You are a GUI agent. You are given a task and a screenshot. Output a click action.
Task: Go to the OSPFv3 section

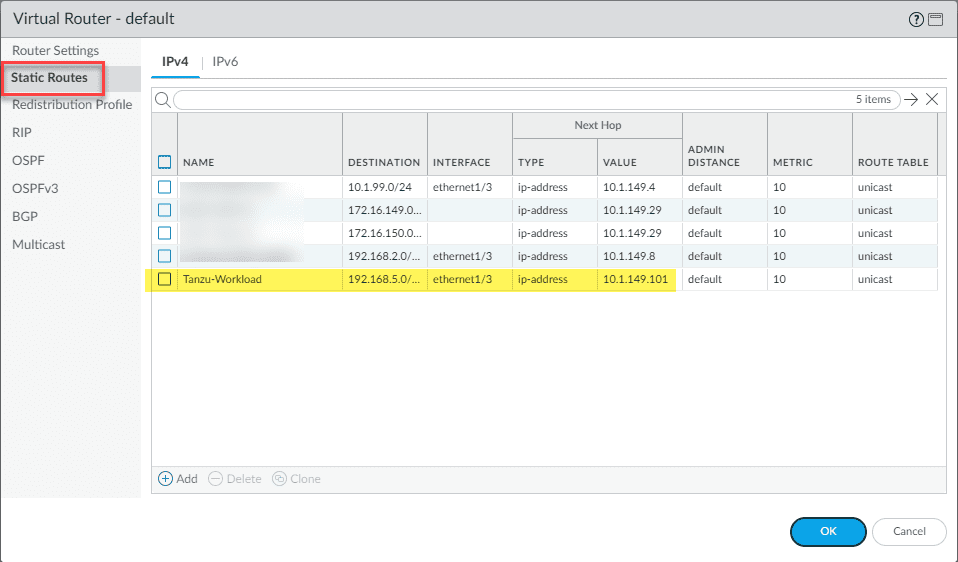33,188
